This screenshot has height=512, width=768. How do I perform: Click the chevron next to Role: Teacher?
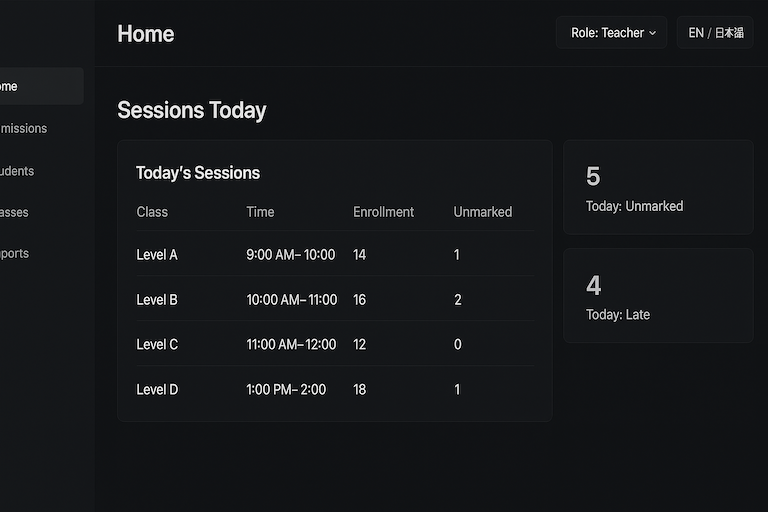(x=653, y=33)
